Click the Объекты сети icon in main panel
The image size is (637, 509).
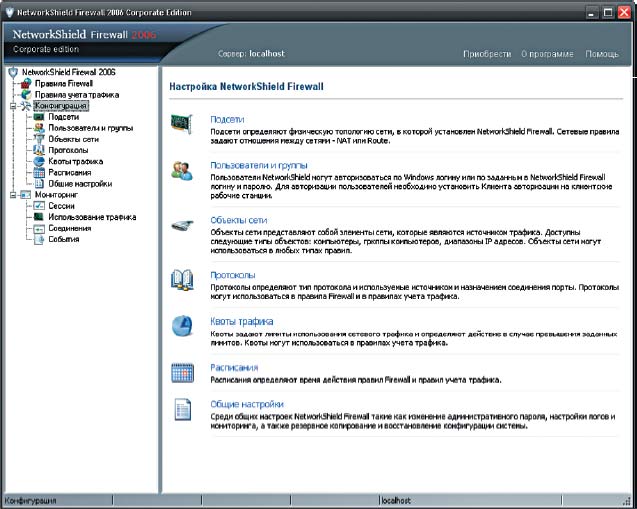pyautogui.click(x=182, y=225)
